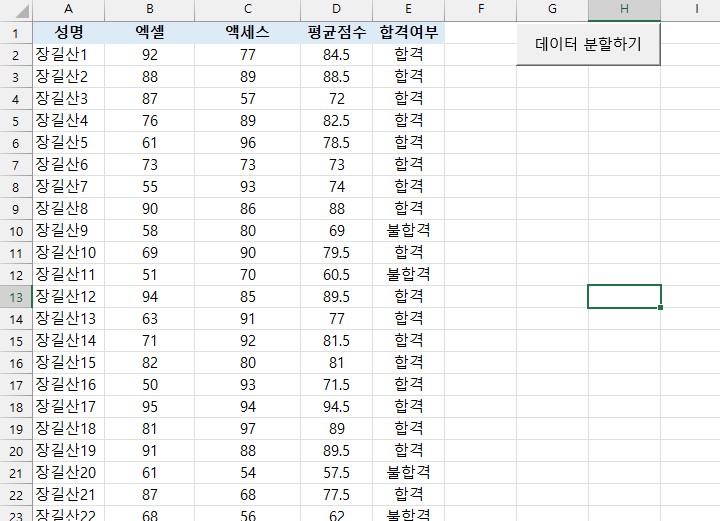Click average 82.5 in row 5

coord(337,121)
